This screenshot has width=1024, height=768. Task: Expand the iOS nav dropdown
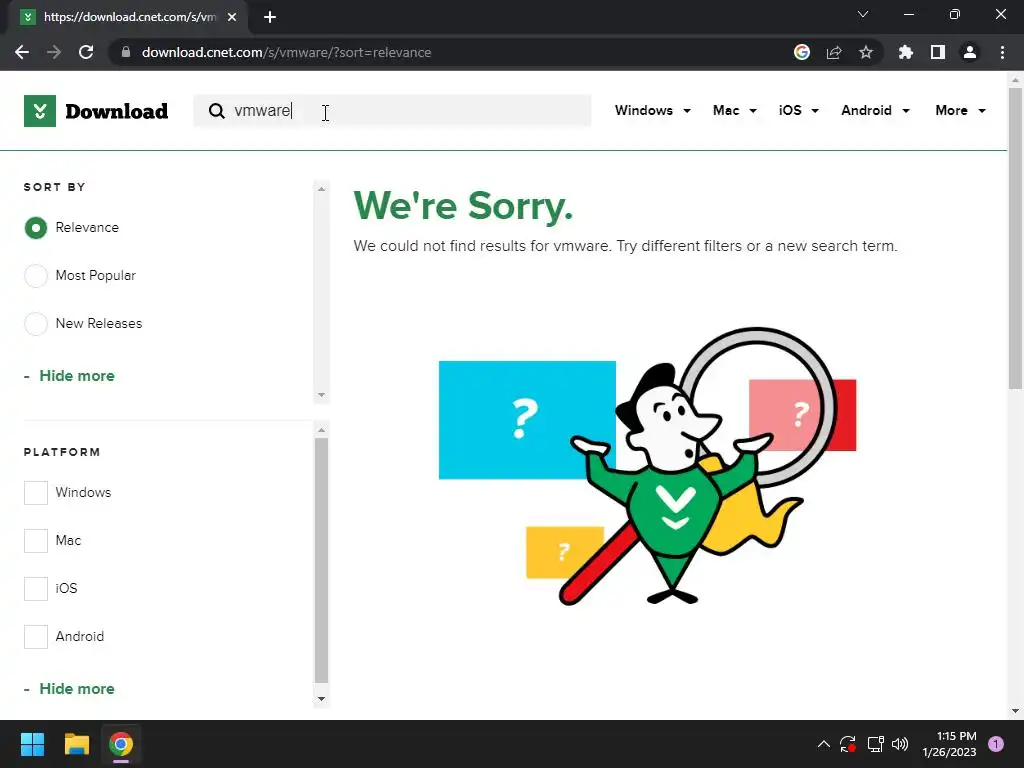pos(798,110)
